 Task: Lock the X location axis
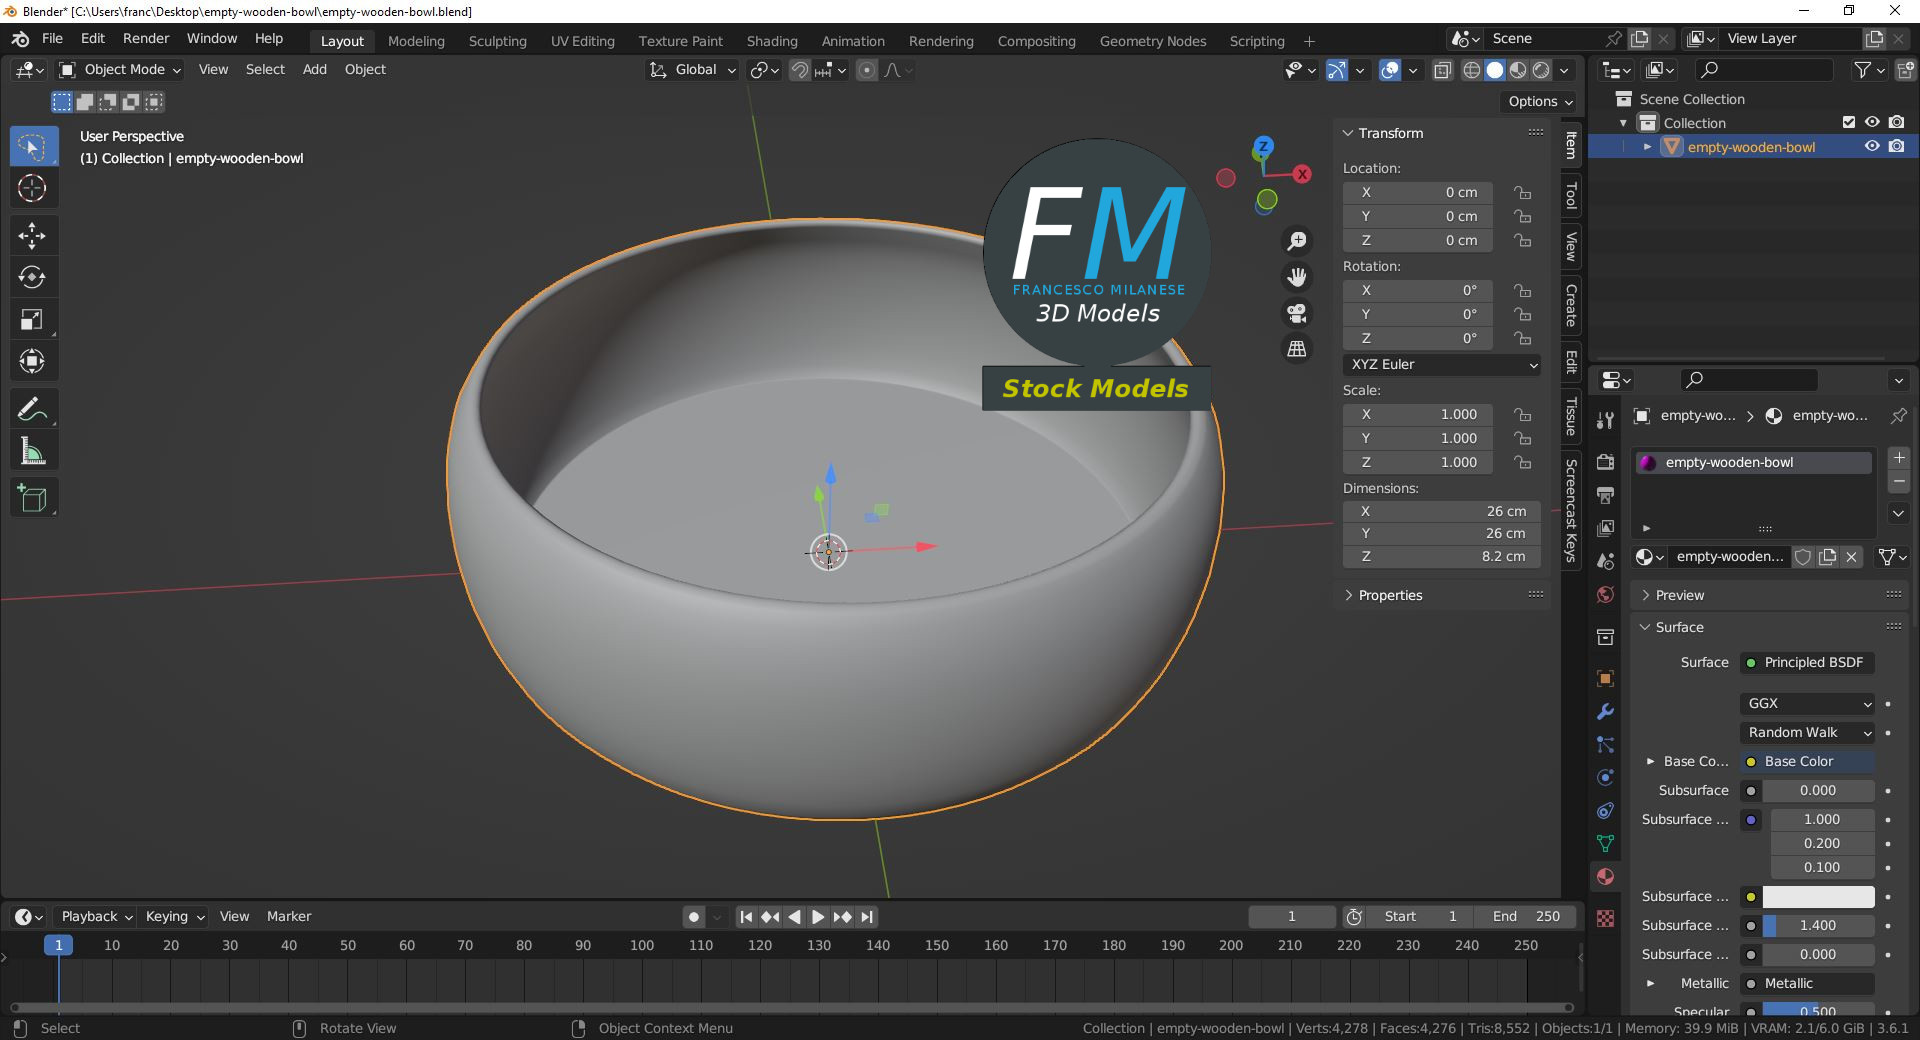[1522, 193]
